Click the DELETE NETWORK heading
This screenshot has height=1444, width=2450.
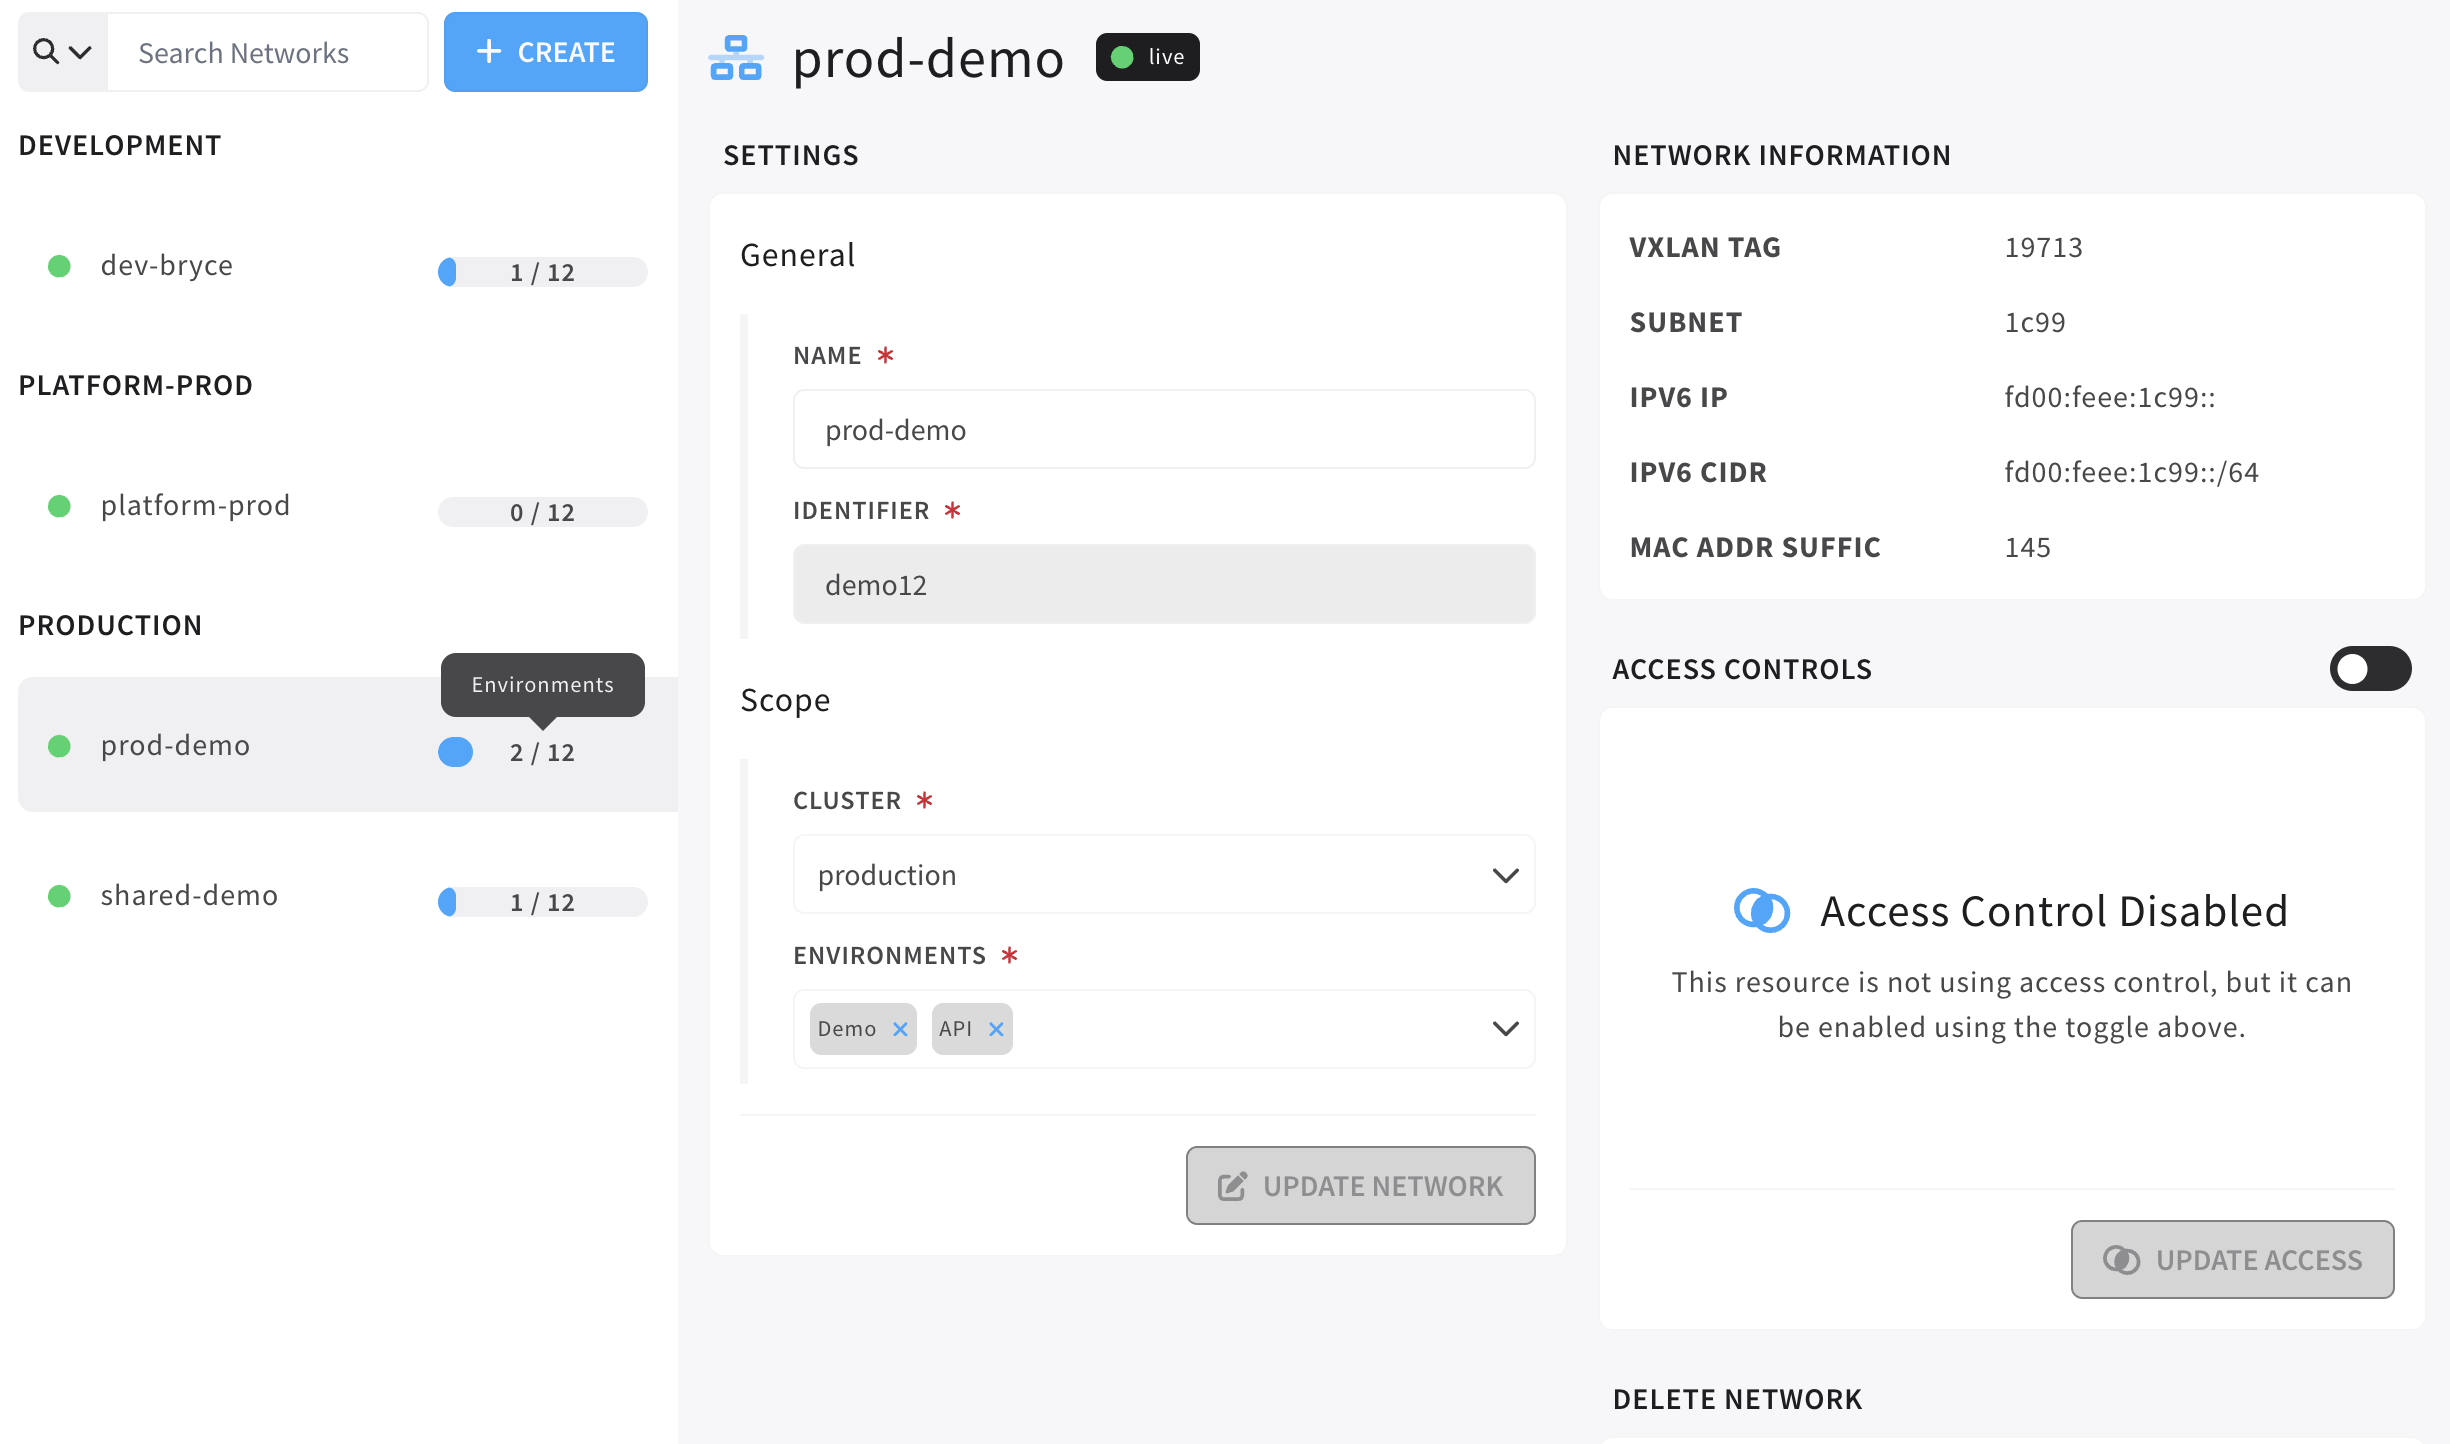tap(1738, 1399)
